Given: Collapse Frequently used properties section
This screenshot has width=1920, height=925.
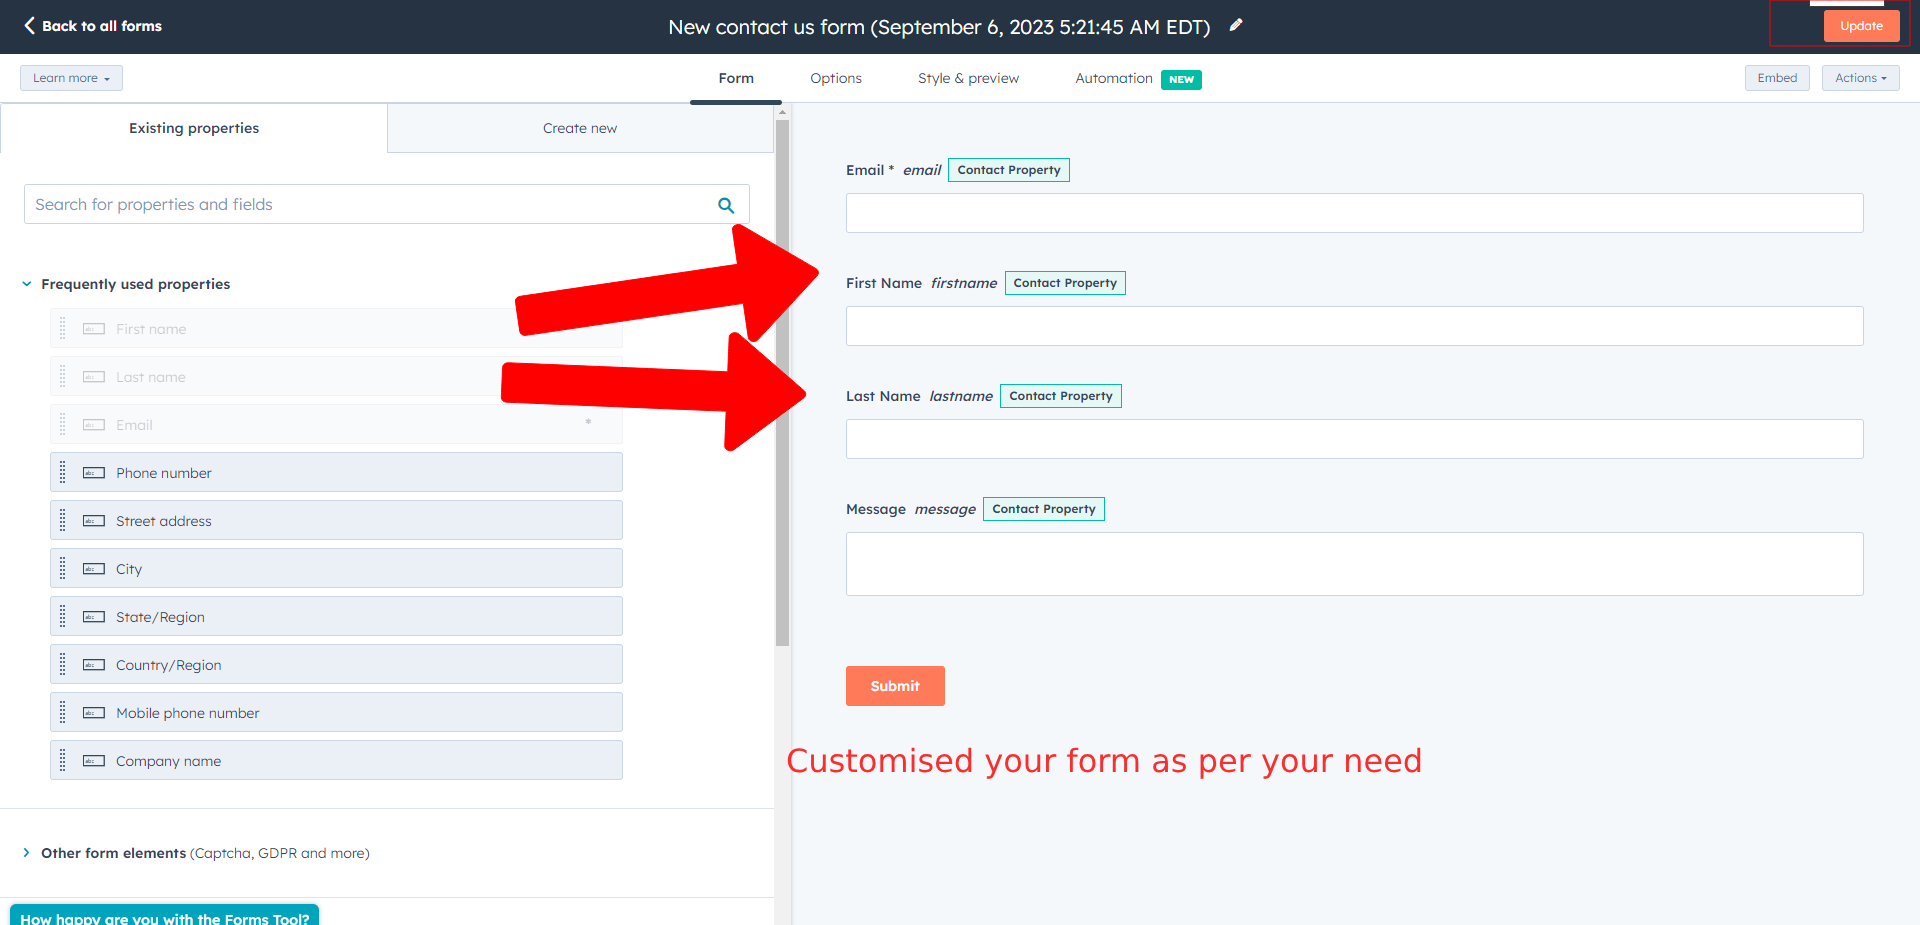Looking at the screenshot, I should (x=27, y=284).
